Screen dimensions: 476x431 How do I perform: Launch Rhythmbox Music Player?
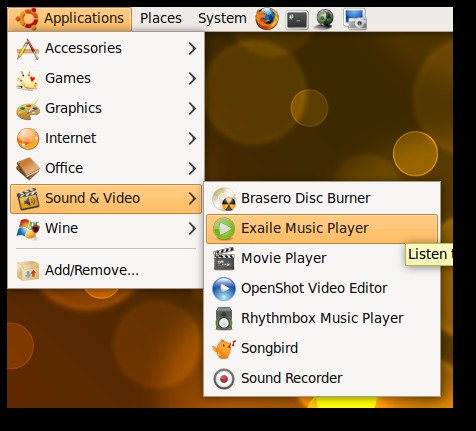[x=322, y=319]
